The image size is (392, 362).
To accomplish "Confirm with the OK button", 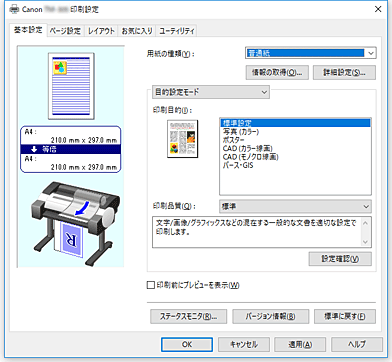I will (187, 344).
